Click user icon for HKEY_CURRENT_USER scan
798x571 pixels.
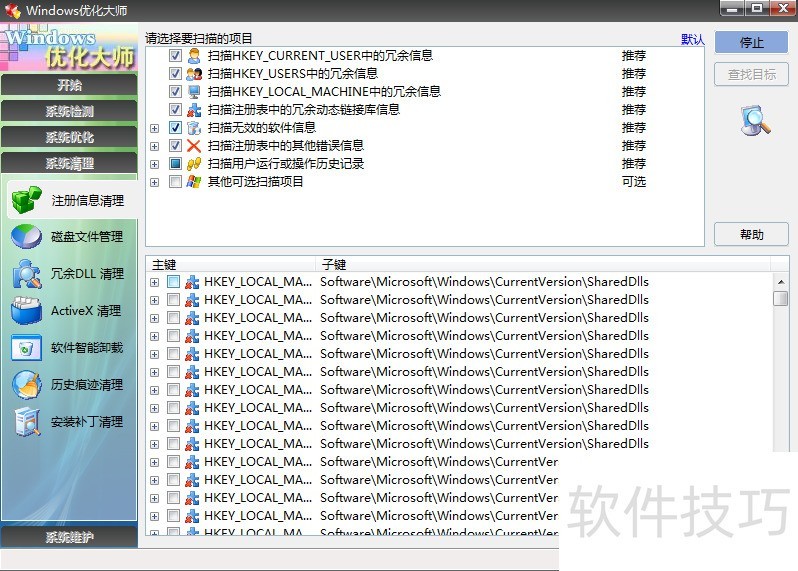194,55
